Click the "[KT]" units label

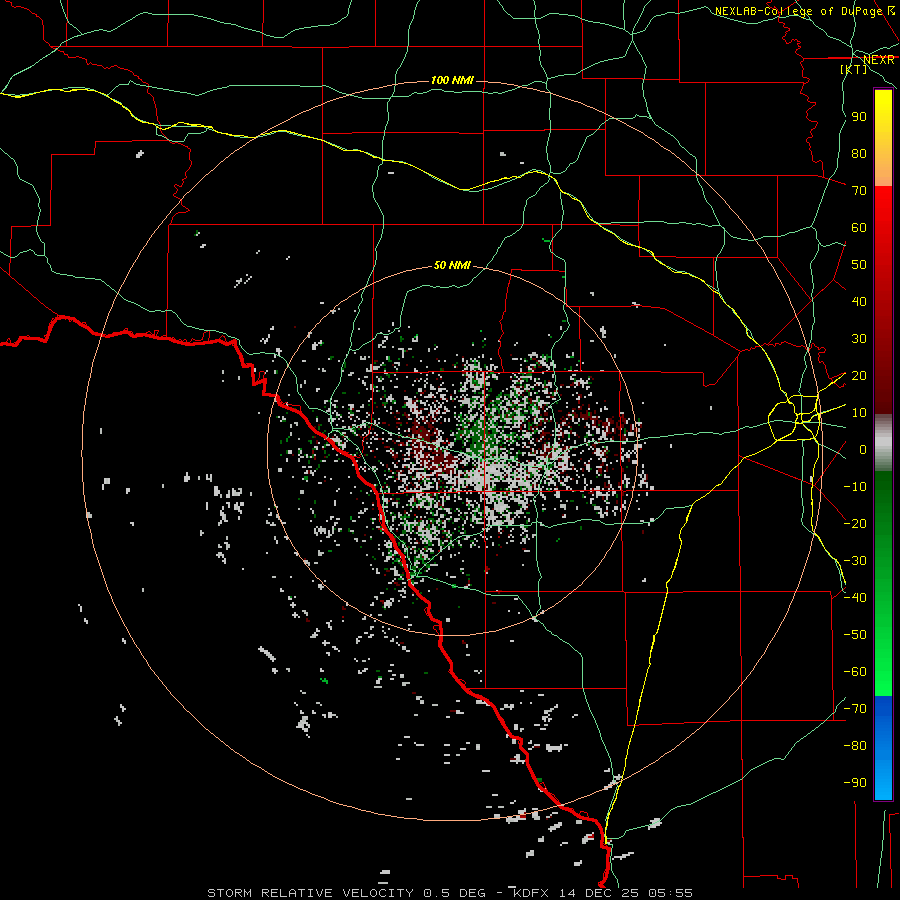pos(854,69)
